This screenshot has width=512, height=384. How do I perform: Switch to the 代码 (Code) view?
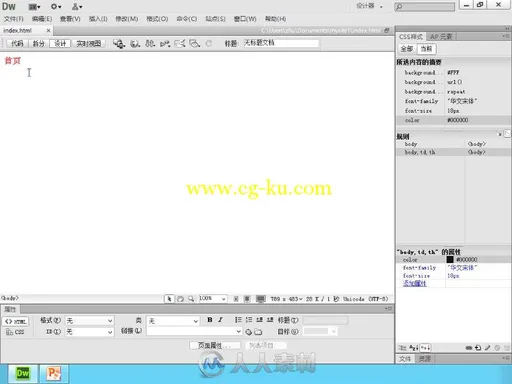(x=17, y=43)
